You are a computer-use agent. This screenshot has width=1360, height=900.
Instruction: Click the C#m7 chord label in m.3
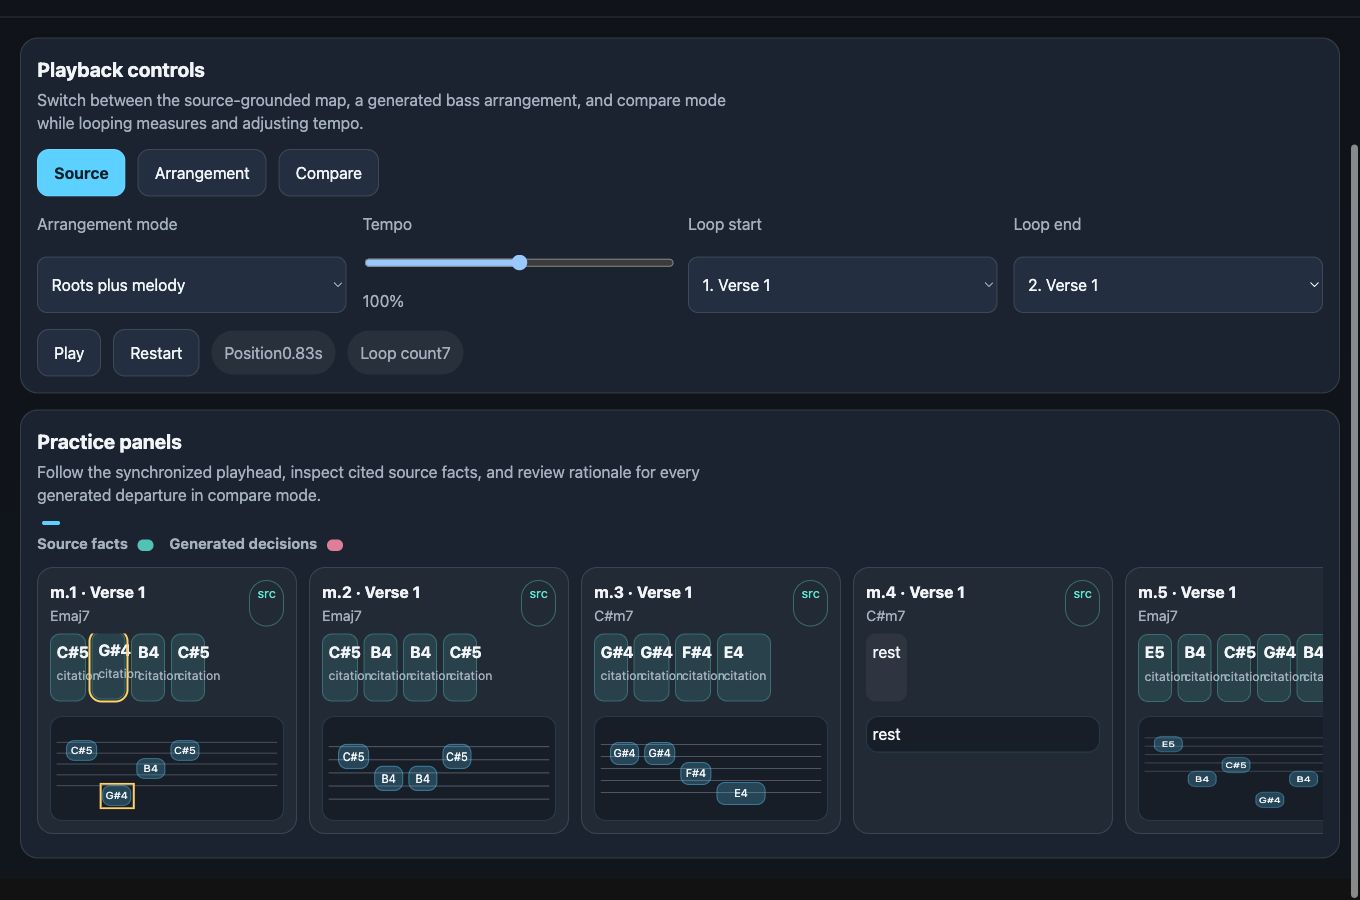click(x=614, y=616)
